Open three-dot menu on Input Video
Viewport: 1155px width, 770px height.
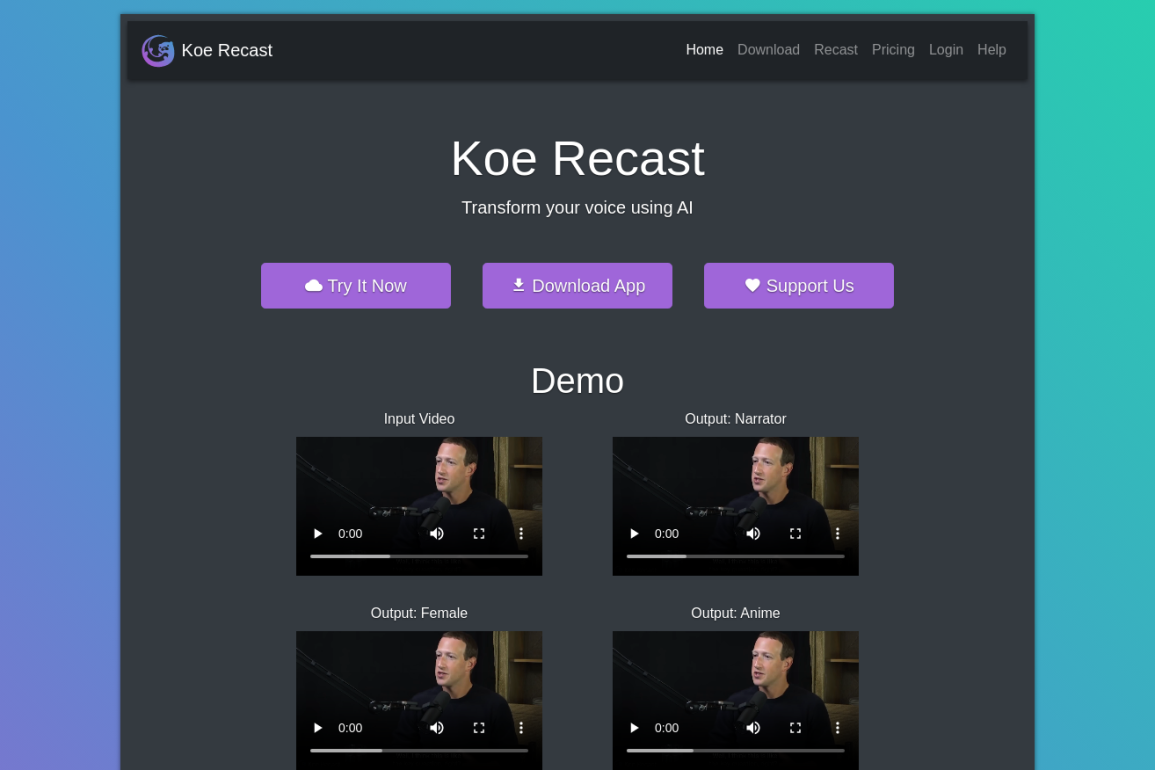pos(521,533)
